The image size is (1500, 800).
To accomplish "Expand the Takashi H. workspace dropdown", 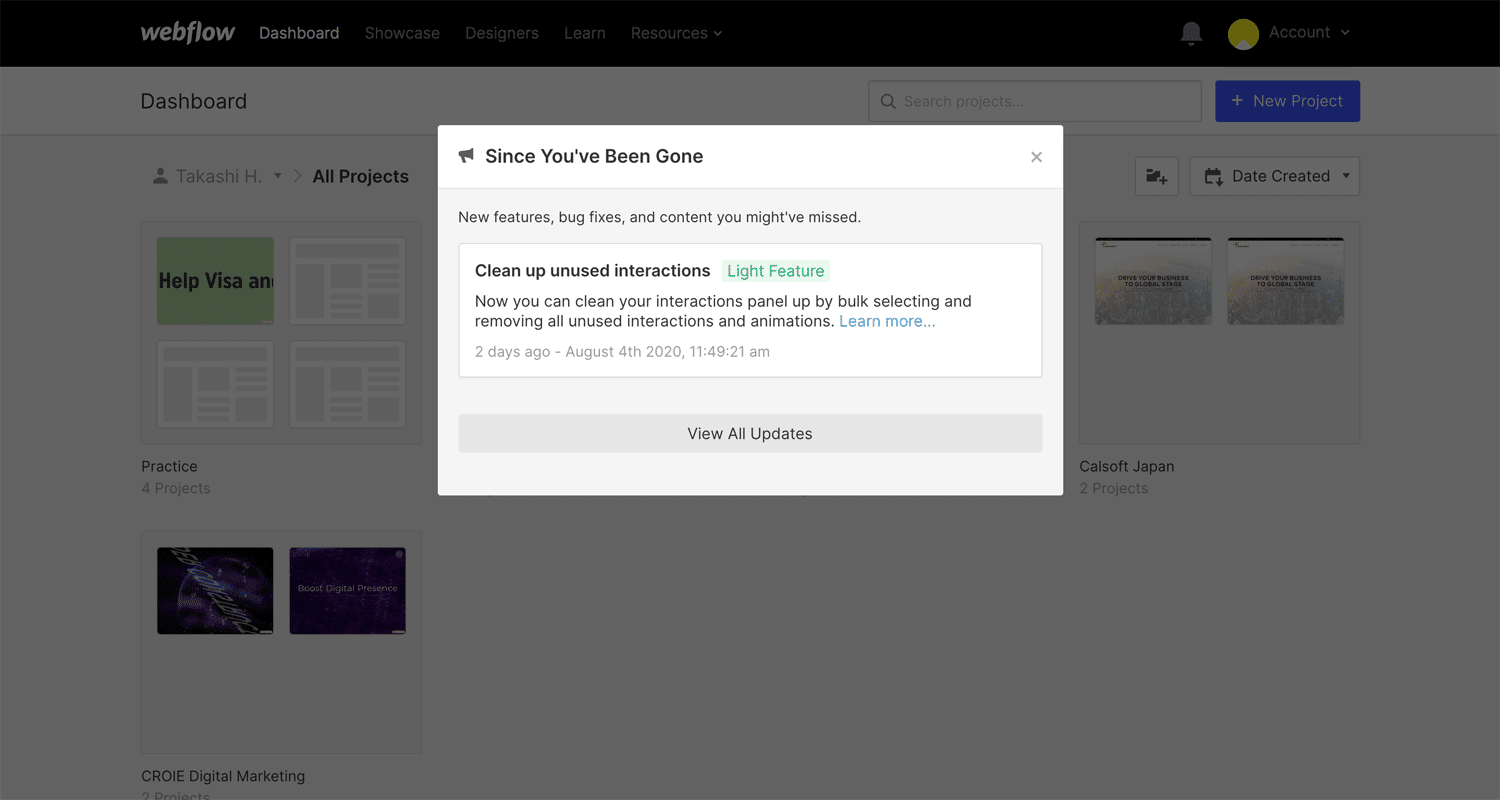I will [278, 176].
